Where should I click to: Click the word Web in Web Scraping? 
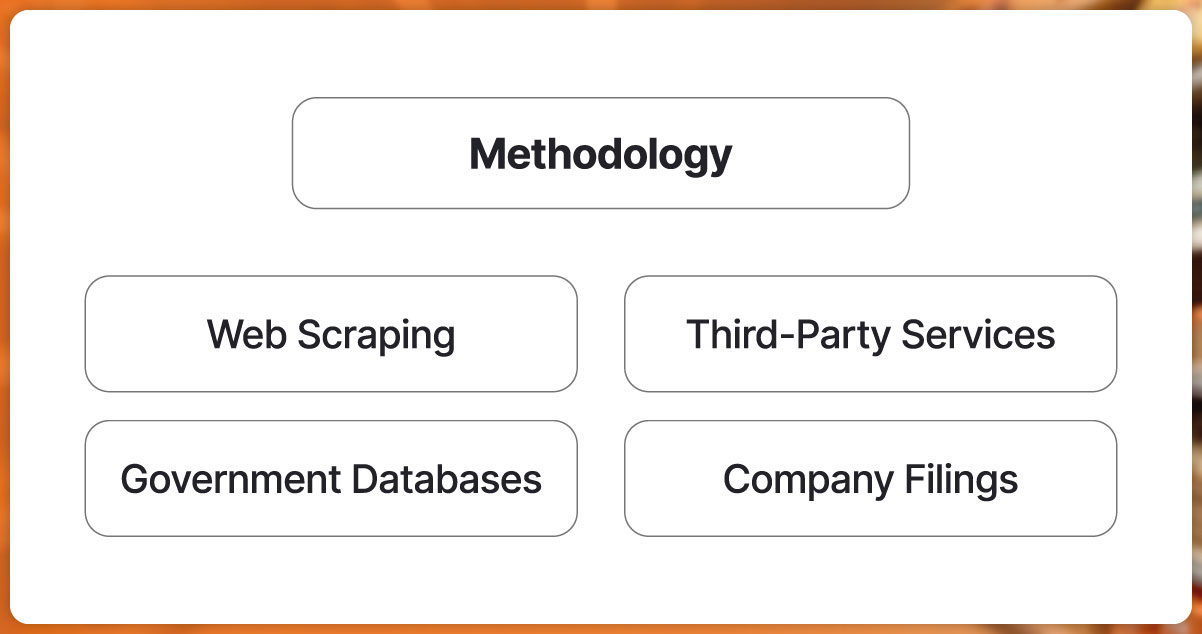tap(236, 334)
